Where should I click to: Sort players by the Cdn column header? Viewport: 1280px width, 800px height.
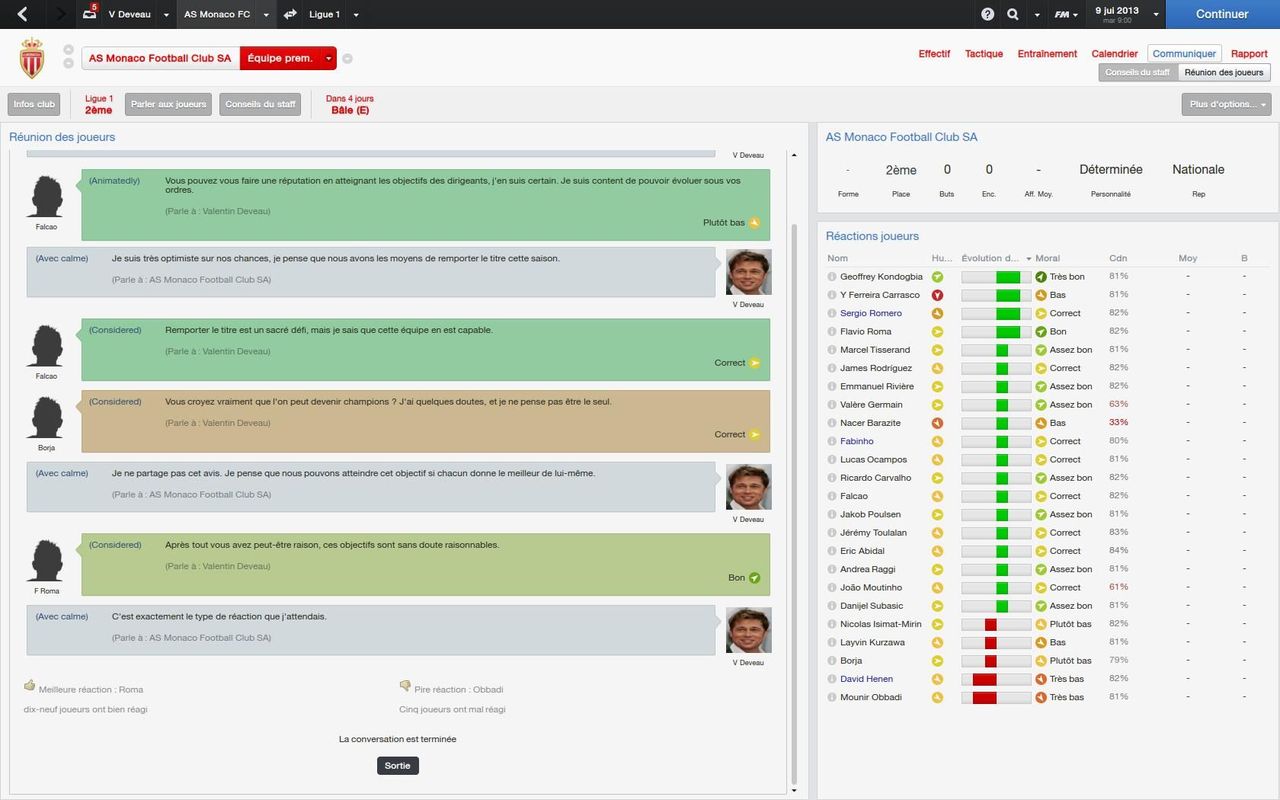pos(1118,259)
